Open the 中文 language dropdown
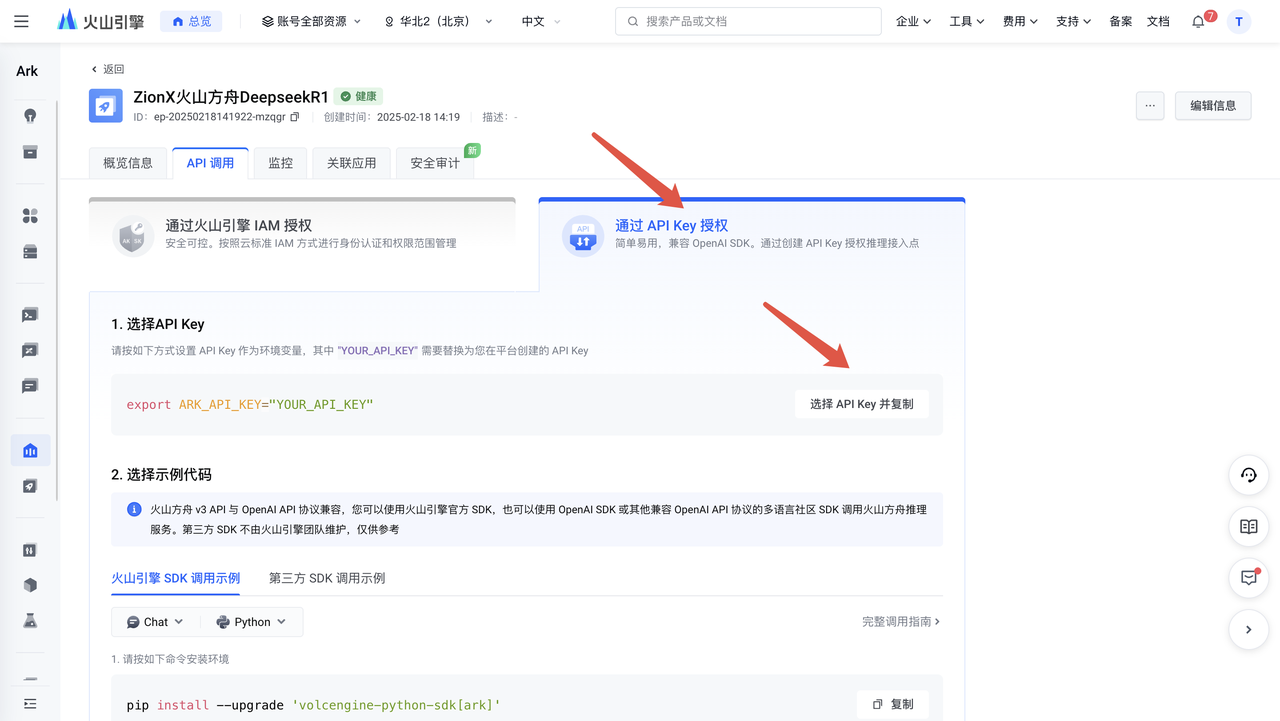The height and width of the screenshot is (721, 1280). tap(541, 21)
